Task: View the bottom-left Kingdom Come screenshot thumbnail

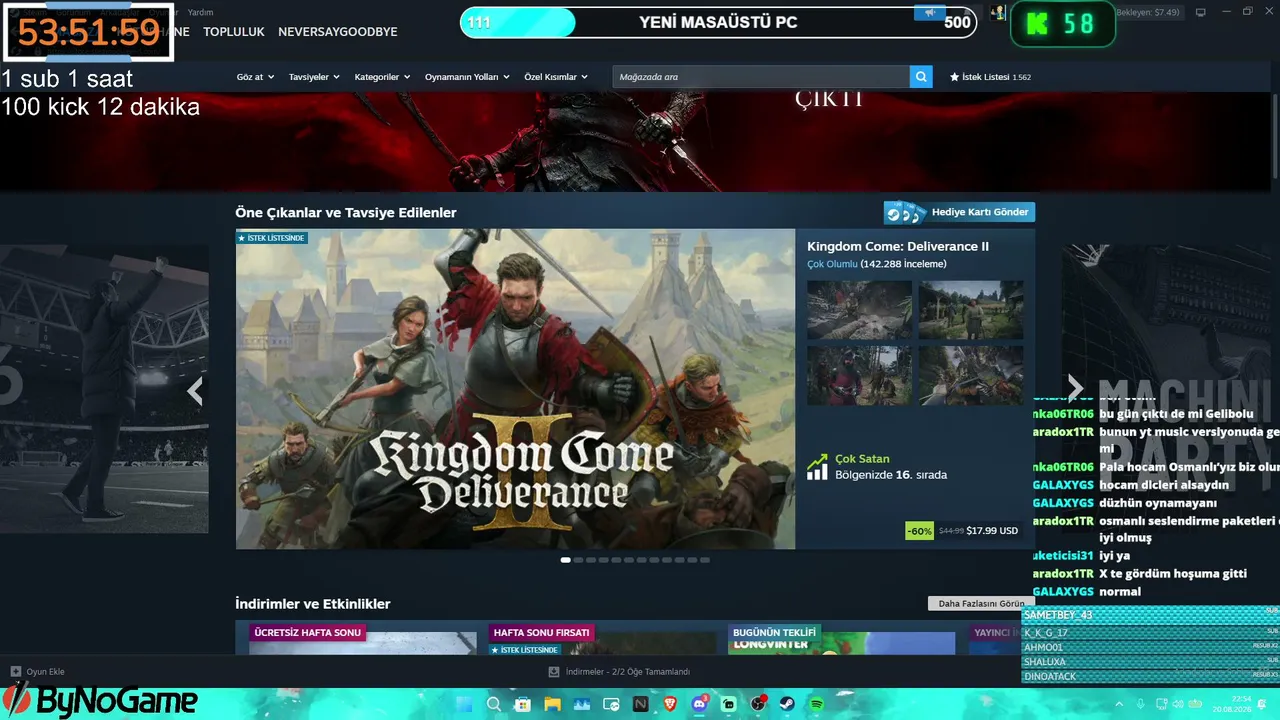Action: [x=859, y=376]
